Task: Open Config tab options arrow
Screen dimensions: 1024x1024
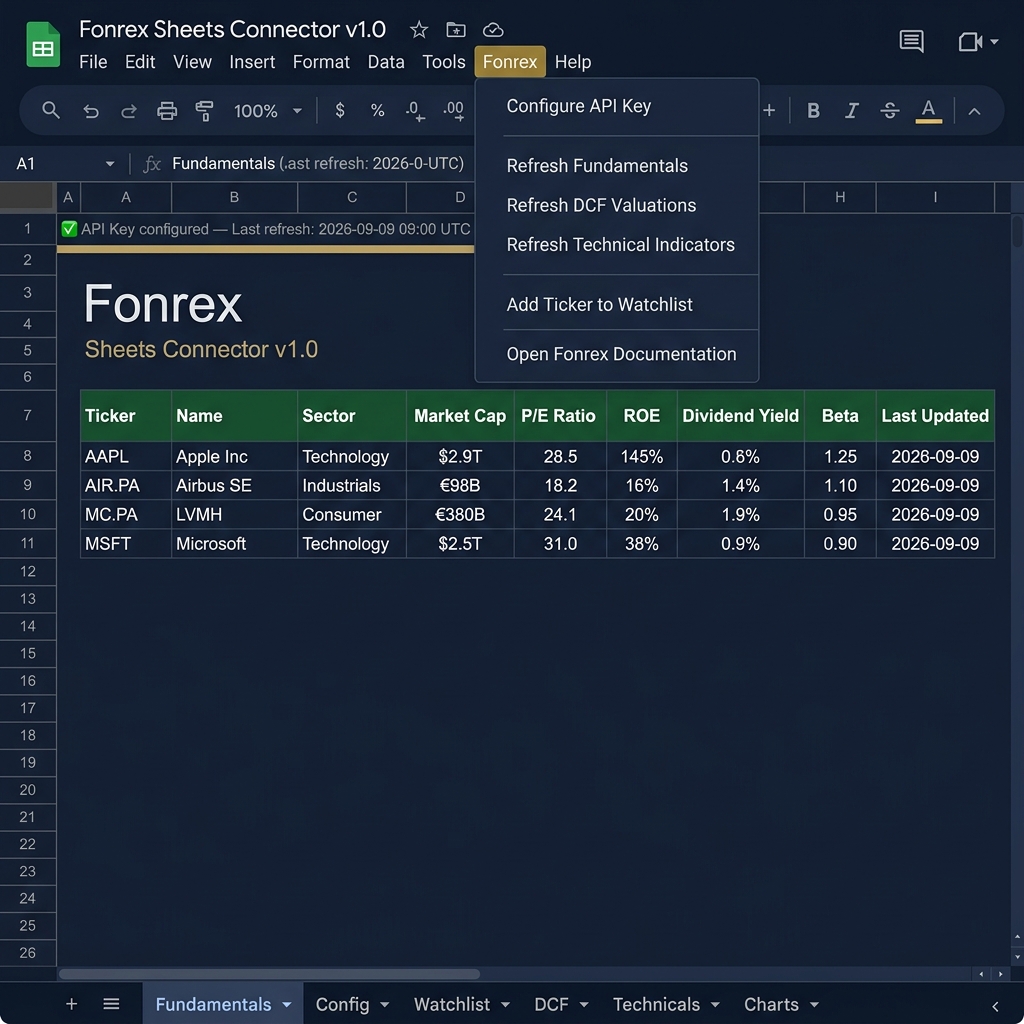Action: tap(385, 1004)
